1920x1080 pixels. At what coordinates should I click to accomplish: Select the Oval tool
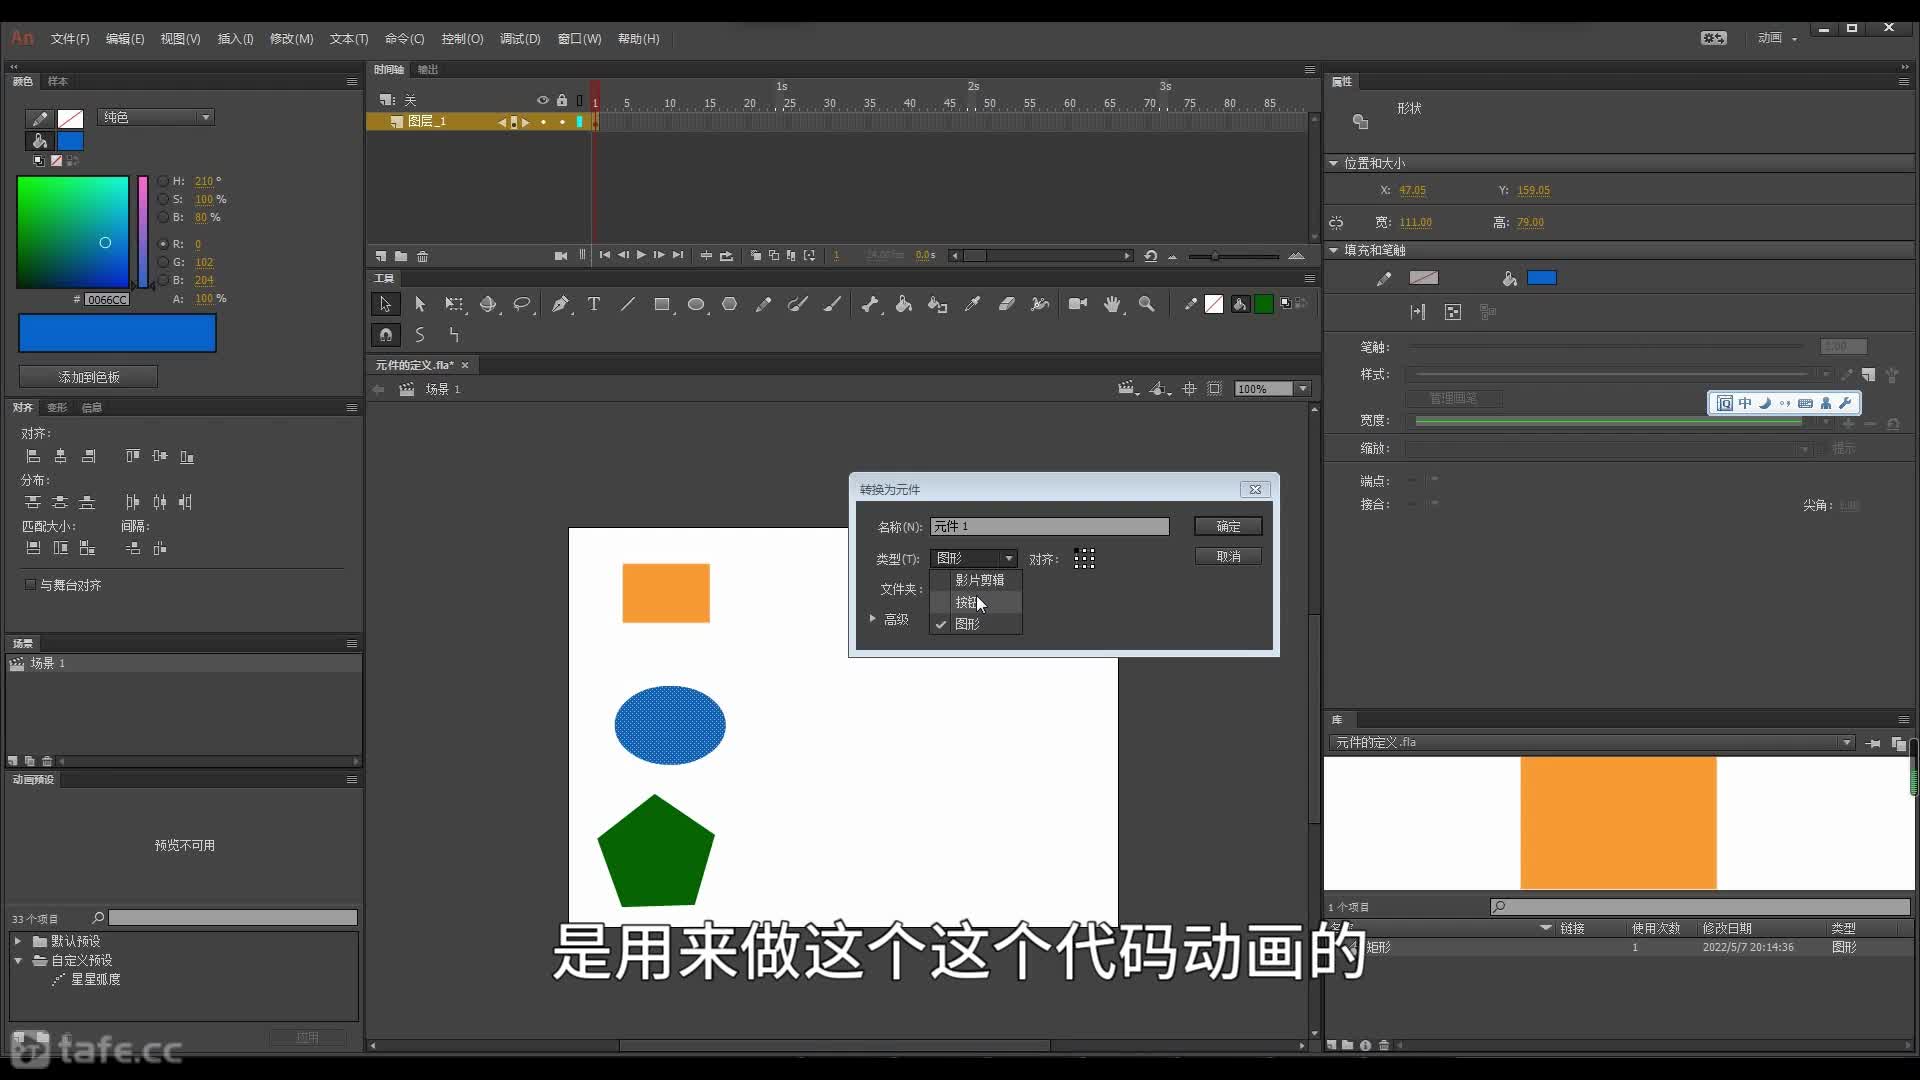pos(696,304)
